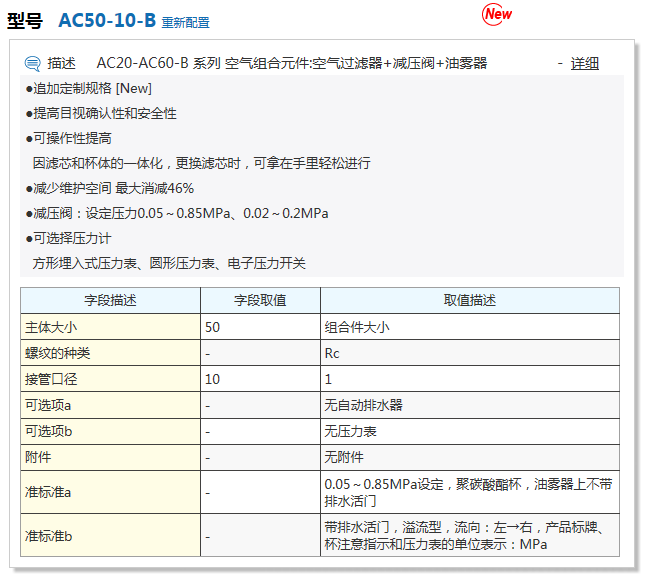
Task: Click the Rc value cell
Action: coord(470,353)
